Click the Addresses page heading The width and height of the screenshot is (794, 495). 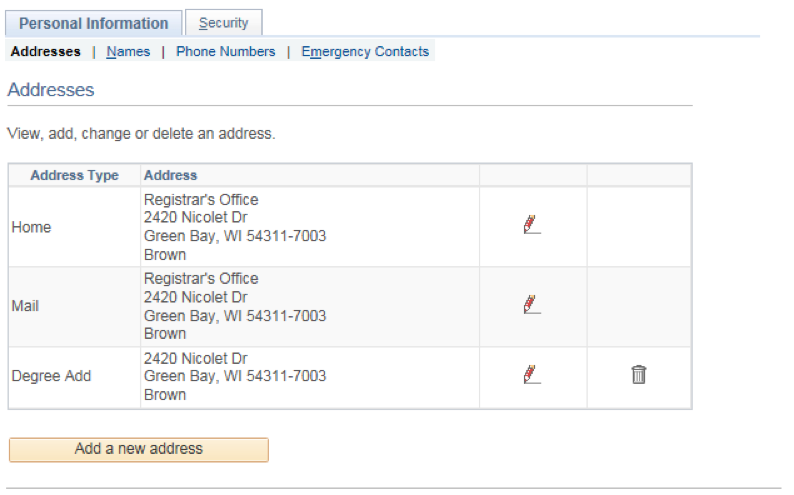coord(51,90)
